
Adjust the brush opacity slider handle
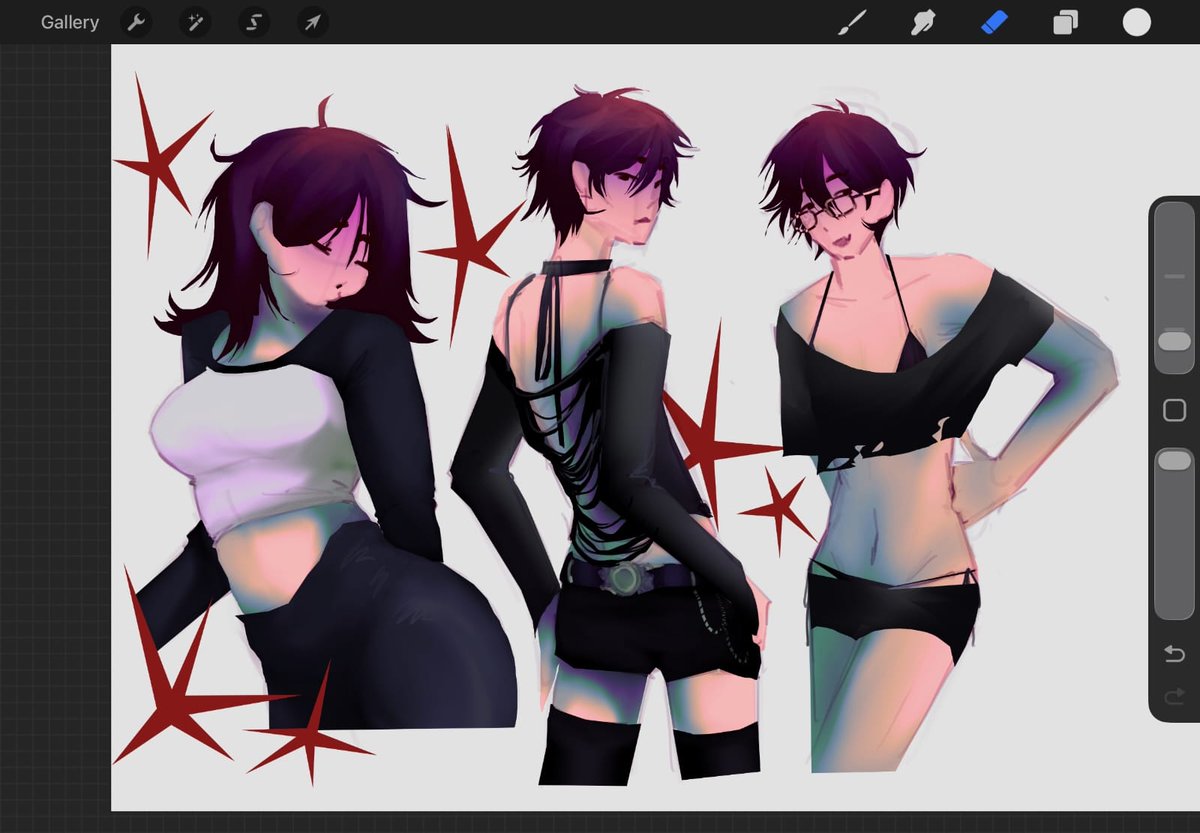click(1174, 460)
